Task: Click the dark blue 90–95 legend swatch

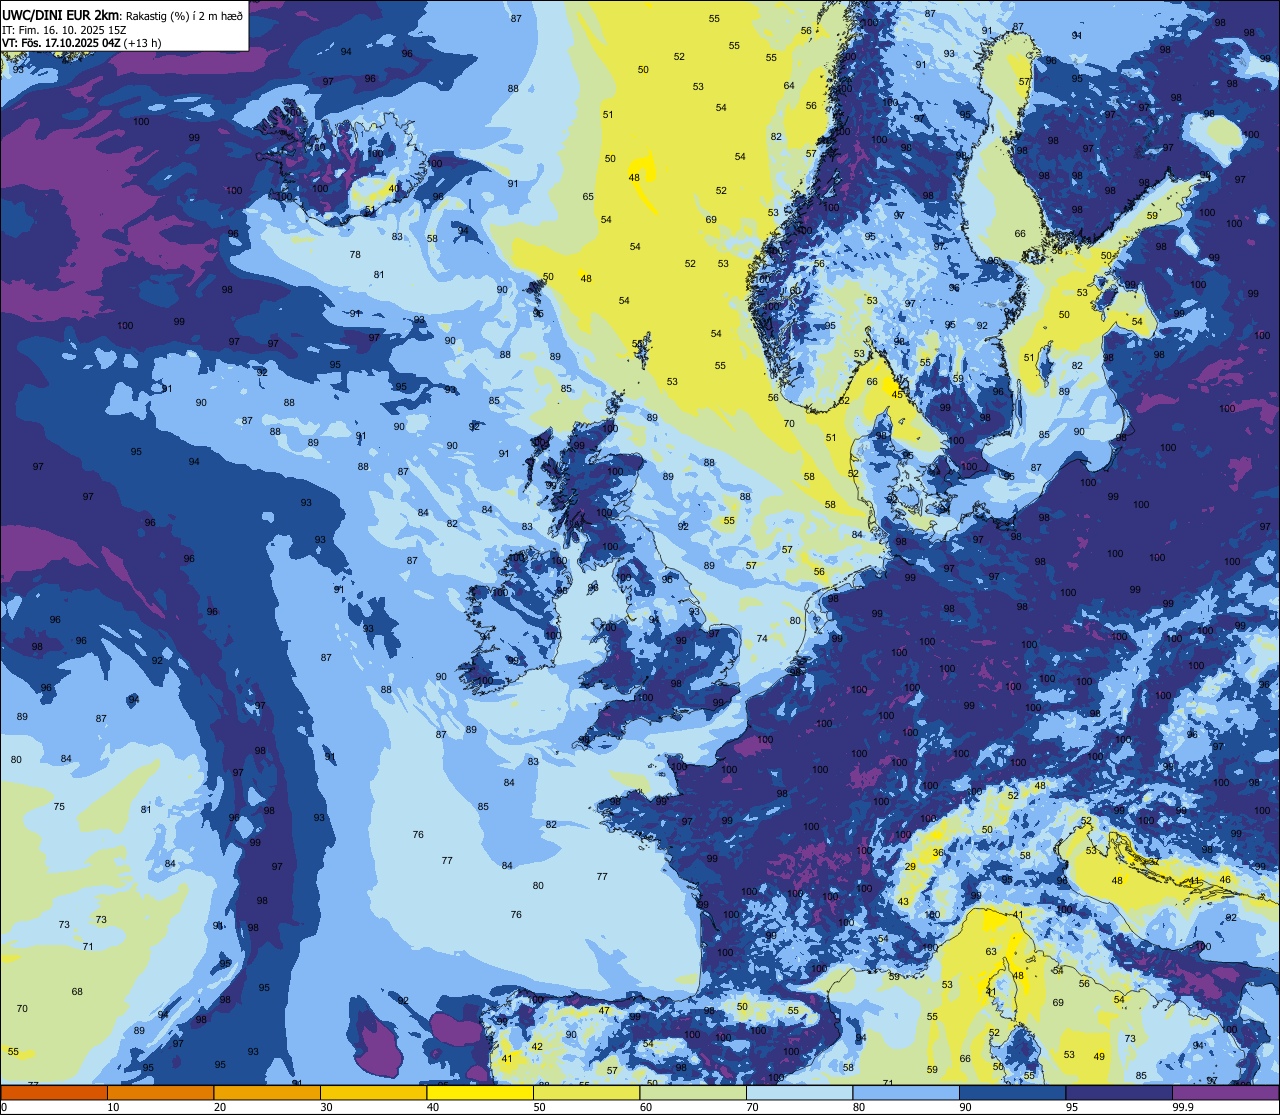Action: point(1013,1092)
